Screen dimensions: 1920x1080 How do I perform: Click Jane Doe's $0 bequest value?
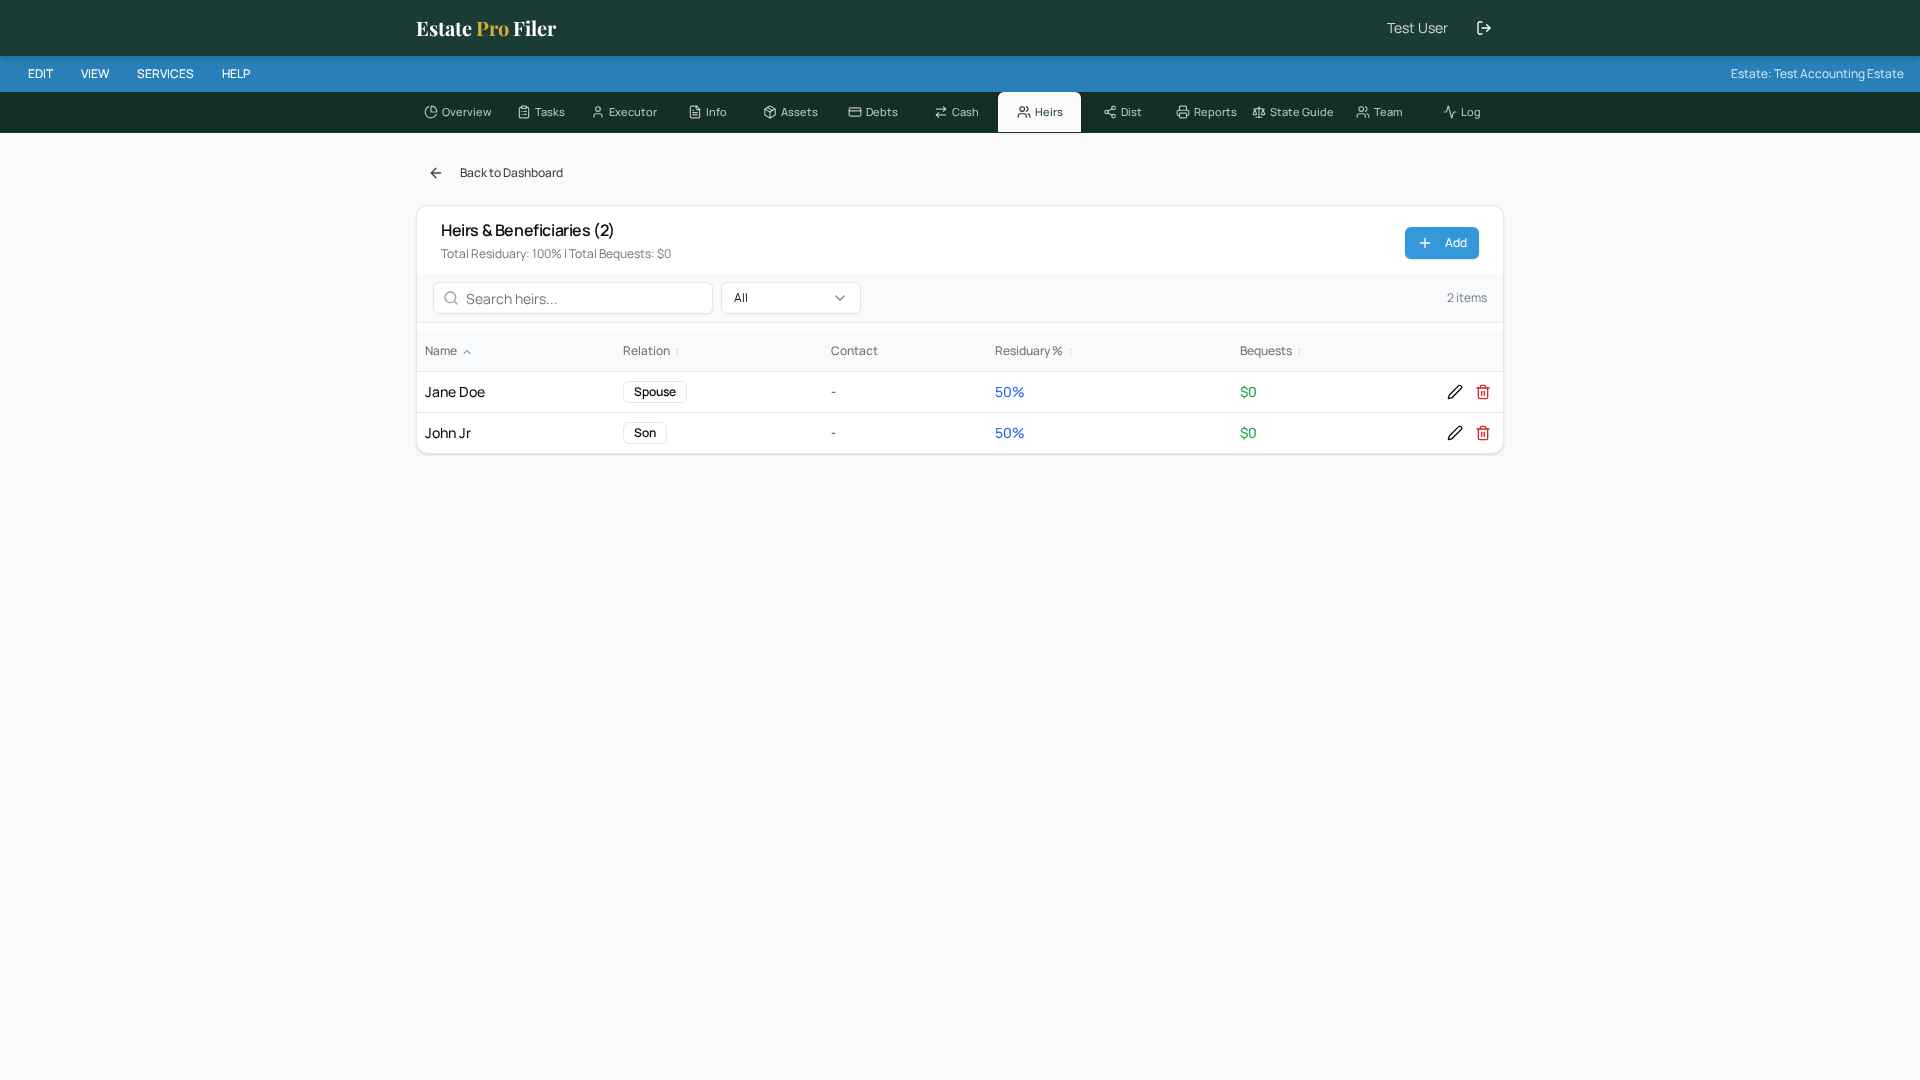pyautogui.click(x=1248, y=392)
